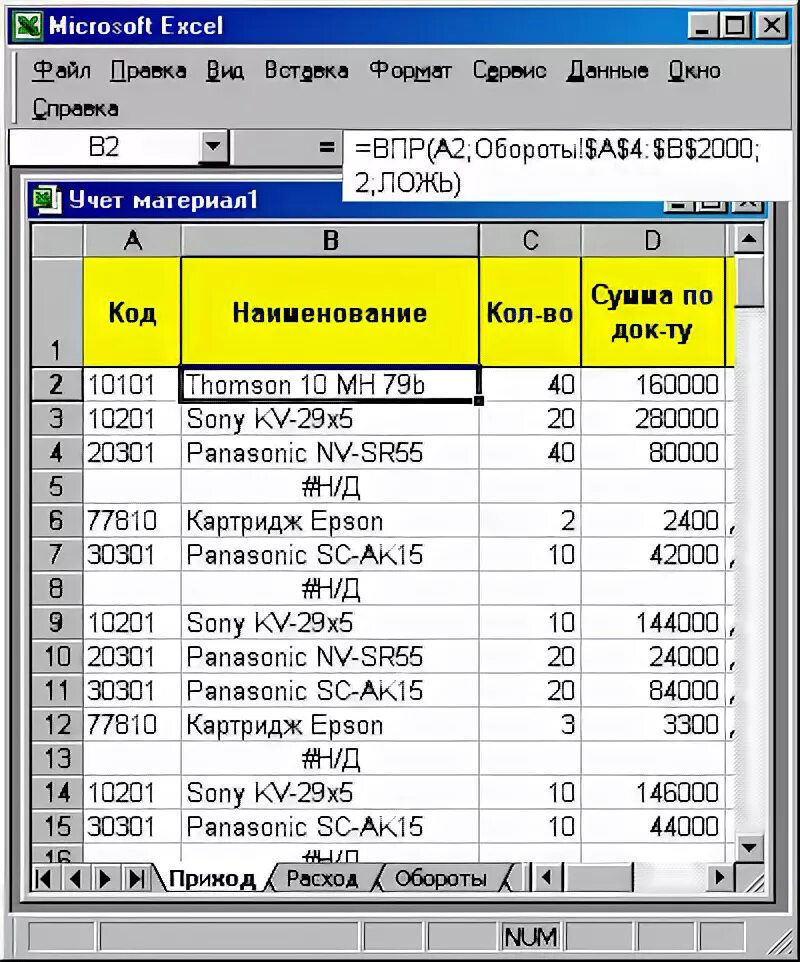
Task: Click the workbook icon beside Учет материал1
Action: pos(47,200)
